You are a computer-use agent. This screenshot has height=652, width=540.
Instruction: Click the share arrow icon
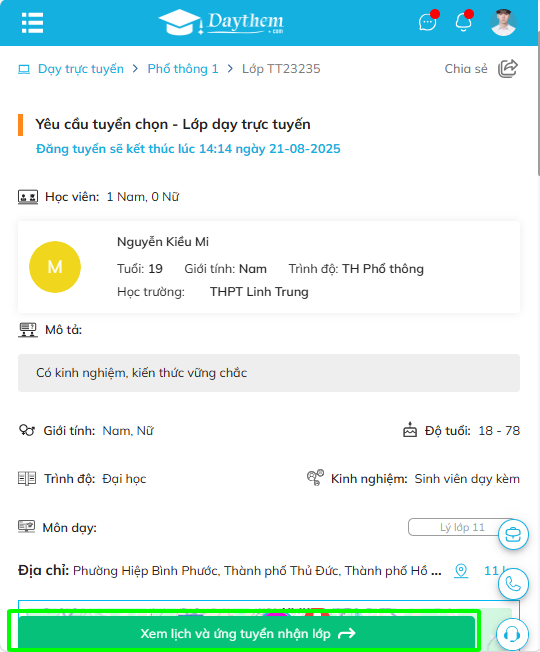508,69
